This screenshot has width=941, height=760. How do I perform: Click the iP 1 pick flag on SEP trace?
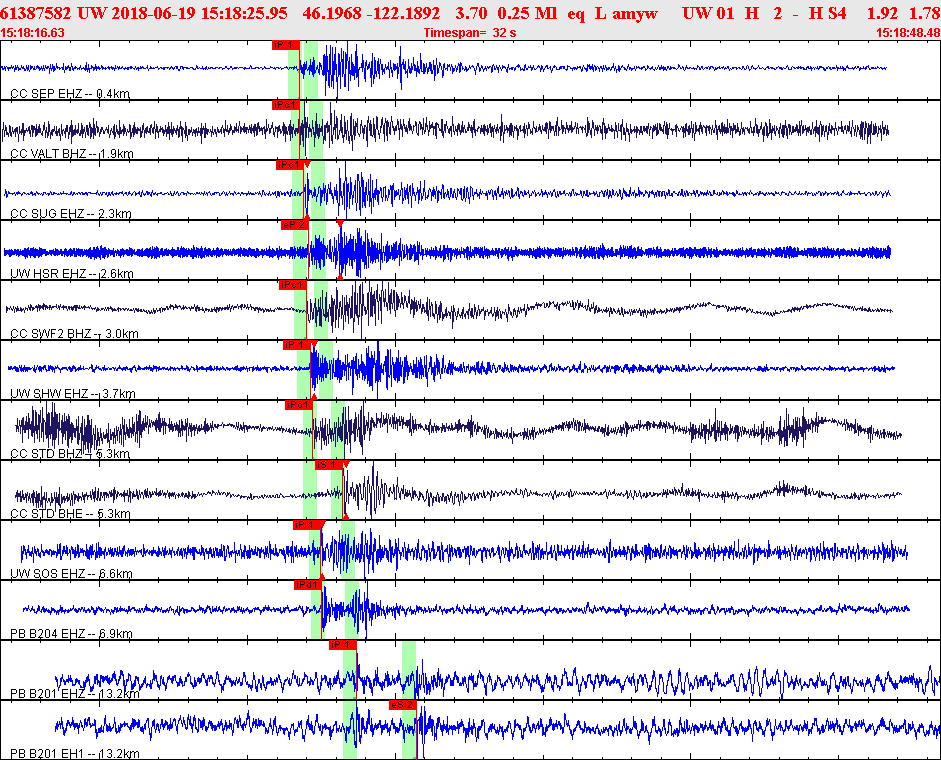coord(285,45)
